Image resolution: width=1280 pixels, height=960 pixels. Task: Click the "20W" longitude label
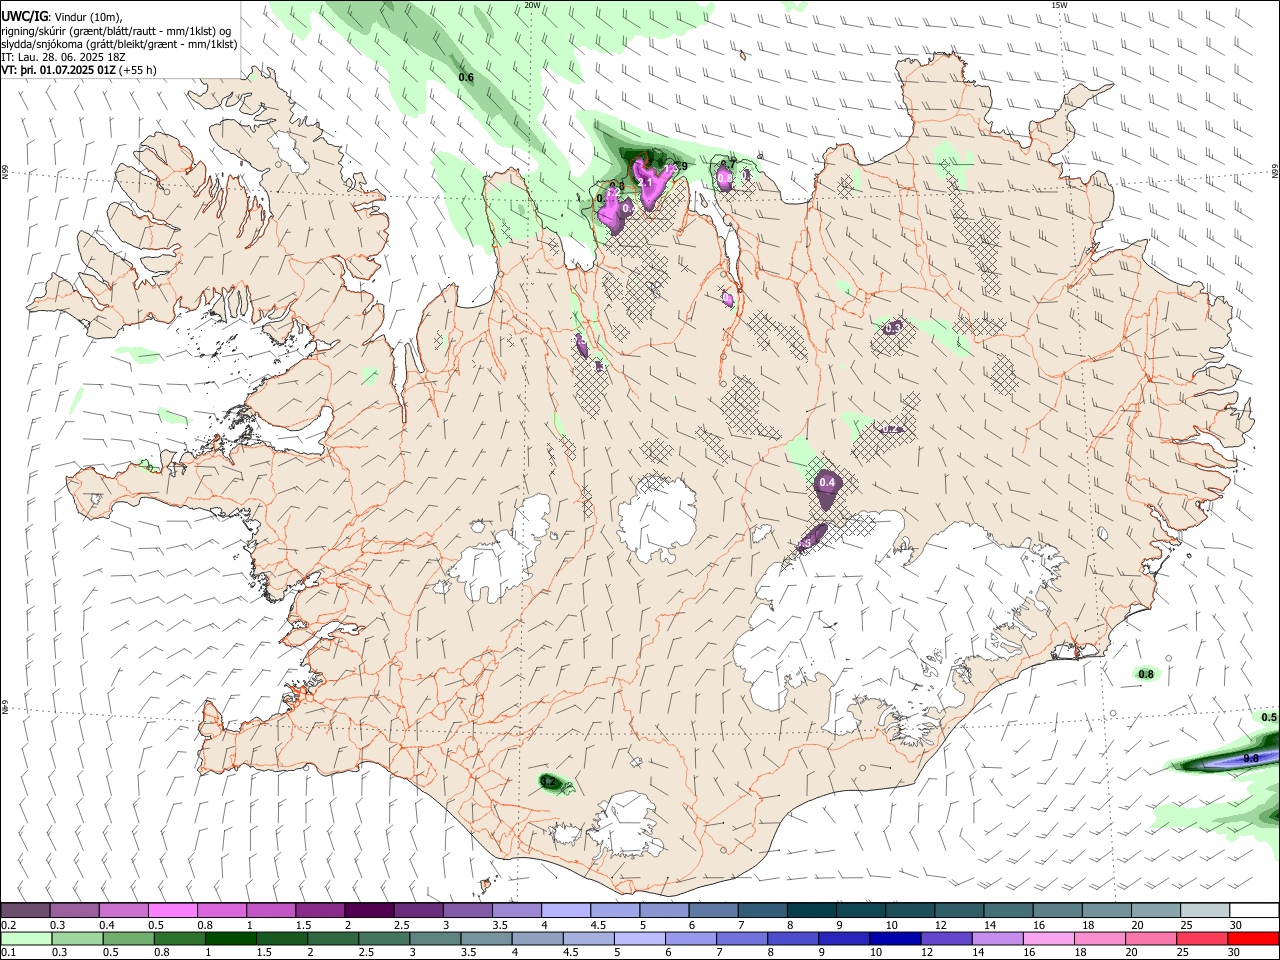(x=532, y=5)
